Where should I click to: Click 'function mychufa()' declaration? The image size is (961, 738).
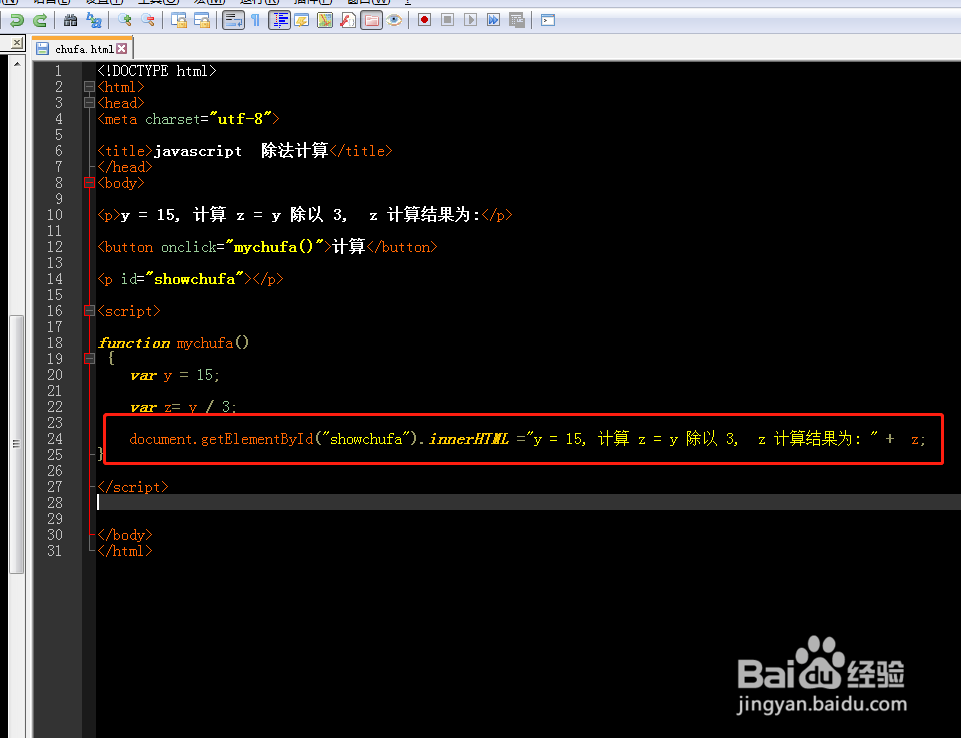(x=173, y=343)
